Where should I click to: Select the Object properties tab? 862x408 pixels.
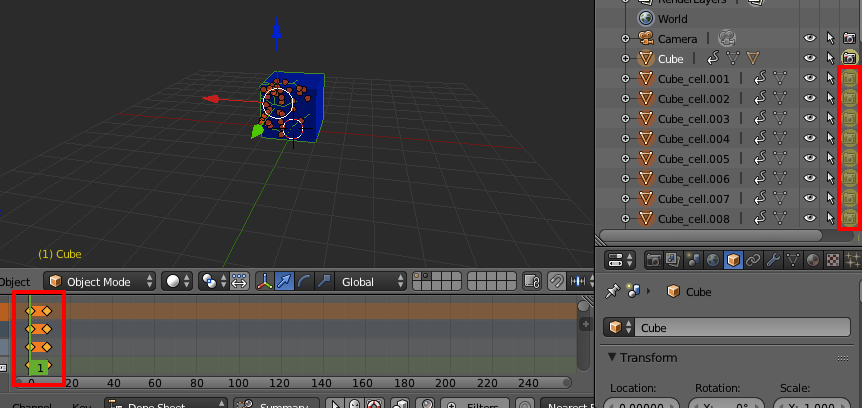(x=733, y=260)
